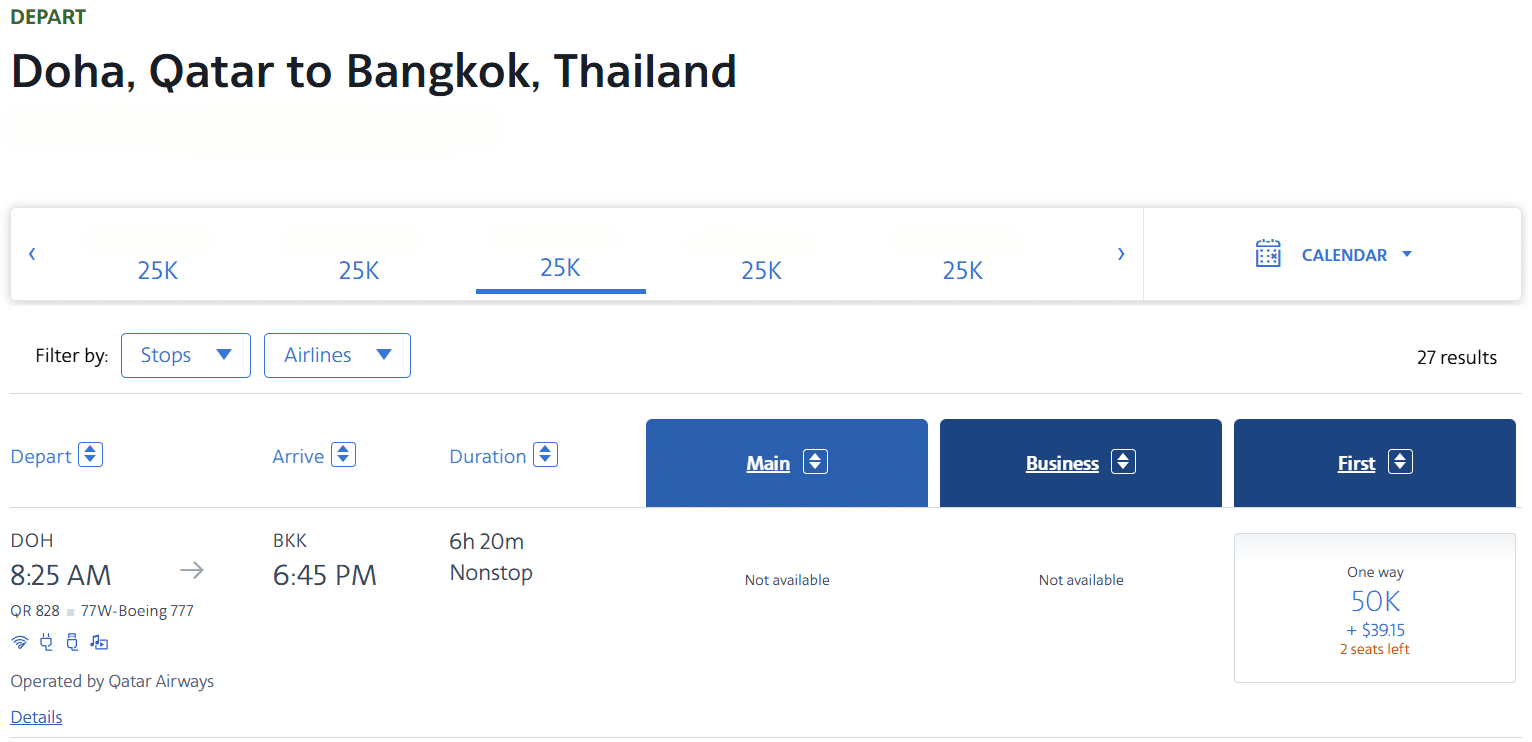Toggle the Arrive column sort control

(x=344, y=454)
